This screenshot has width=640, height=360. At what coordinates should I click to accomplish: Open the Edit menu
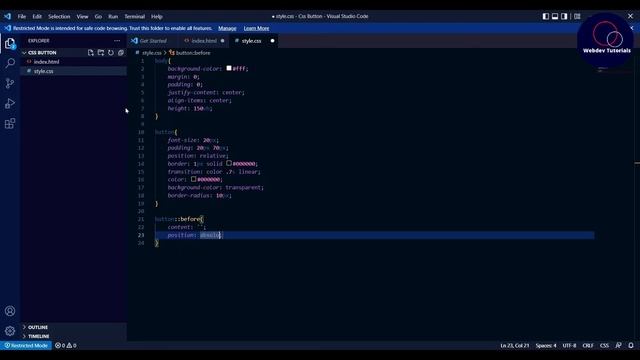pyautogui.click(x=37, y=16)
